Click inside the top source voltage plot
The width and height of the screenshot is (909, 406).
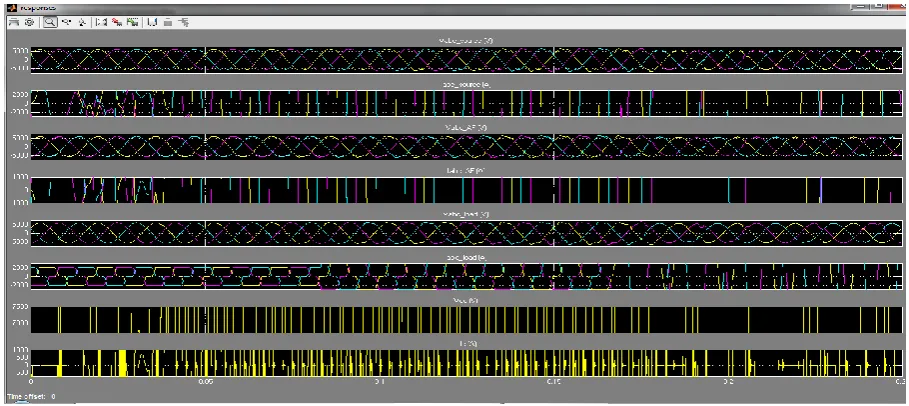click(x=467, y=59)
